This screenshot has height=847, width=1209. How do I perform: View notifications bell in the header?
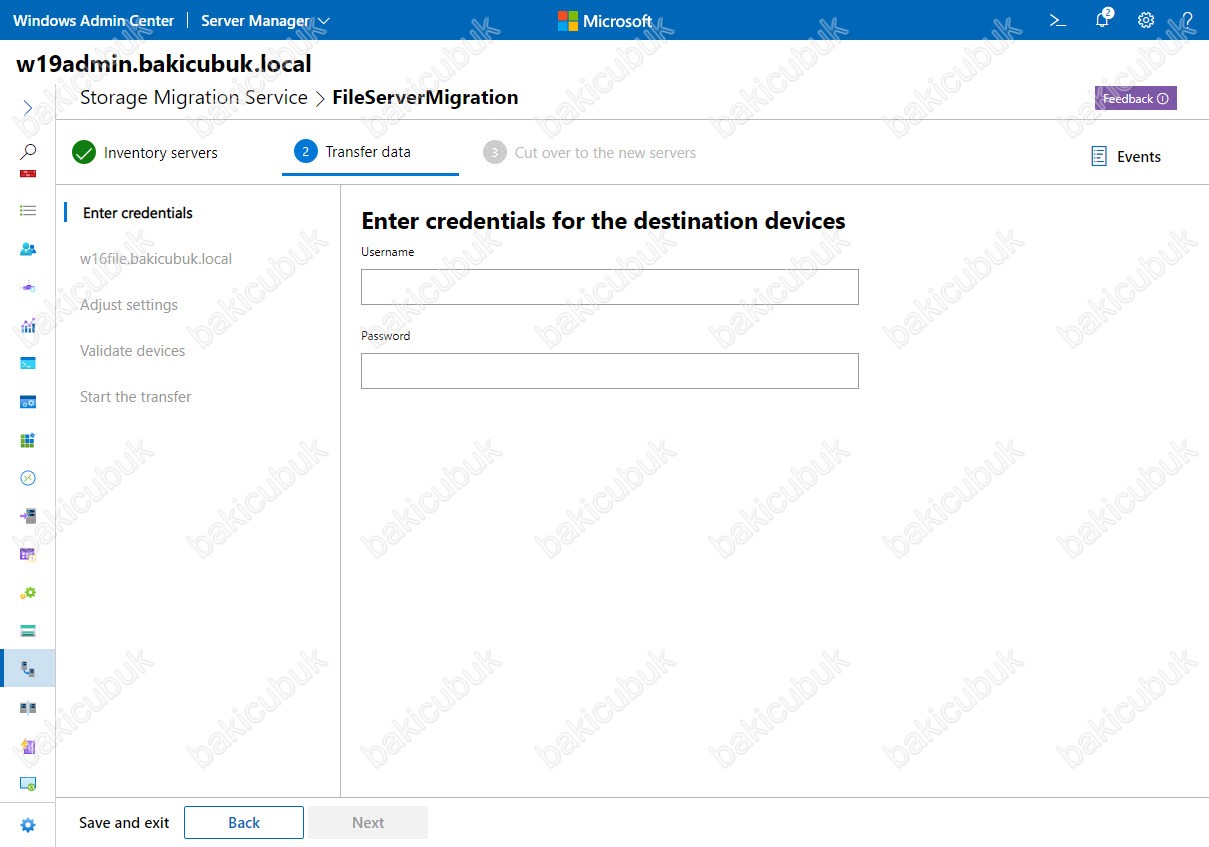(1102, 20)
